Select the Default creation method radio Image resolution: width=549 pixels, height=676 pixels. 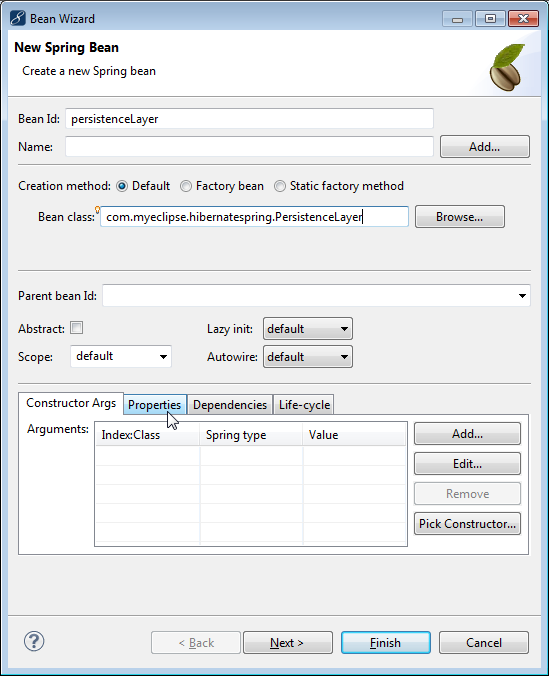[122, 186]
